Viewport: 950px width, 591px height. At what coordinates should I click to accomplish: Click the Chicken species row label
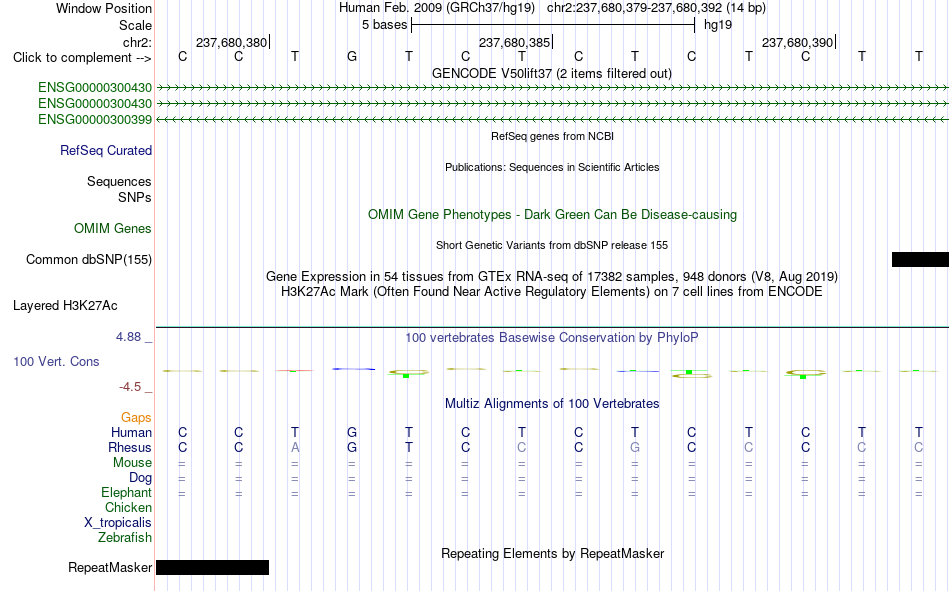(128, 507)
